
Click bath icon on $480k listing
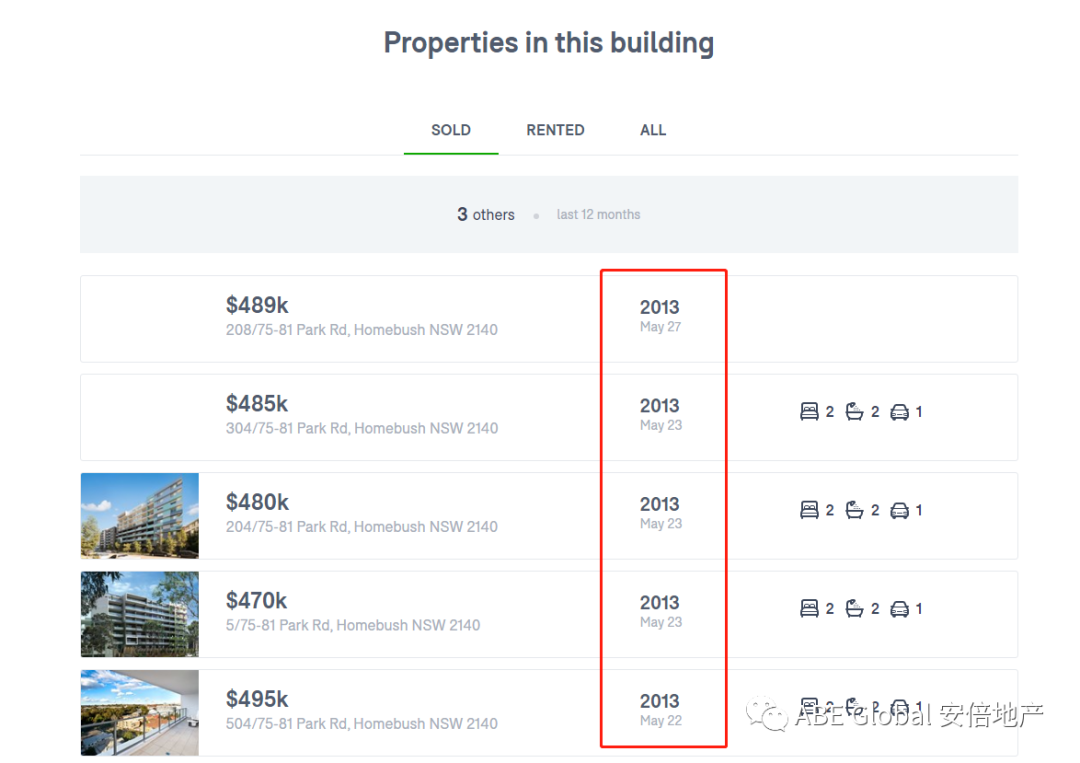pyautogui.click(x=854, y=510)
